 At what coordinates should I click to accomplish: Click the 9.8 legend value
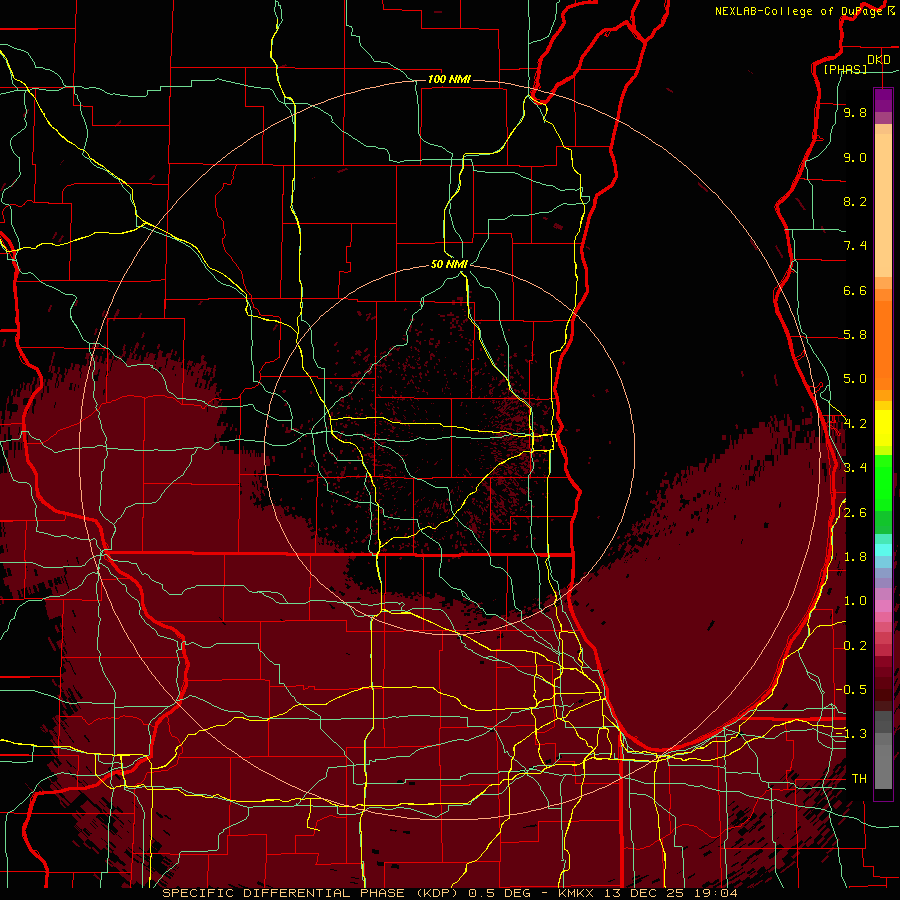coord(855,112)
